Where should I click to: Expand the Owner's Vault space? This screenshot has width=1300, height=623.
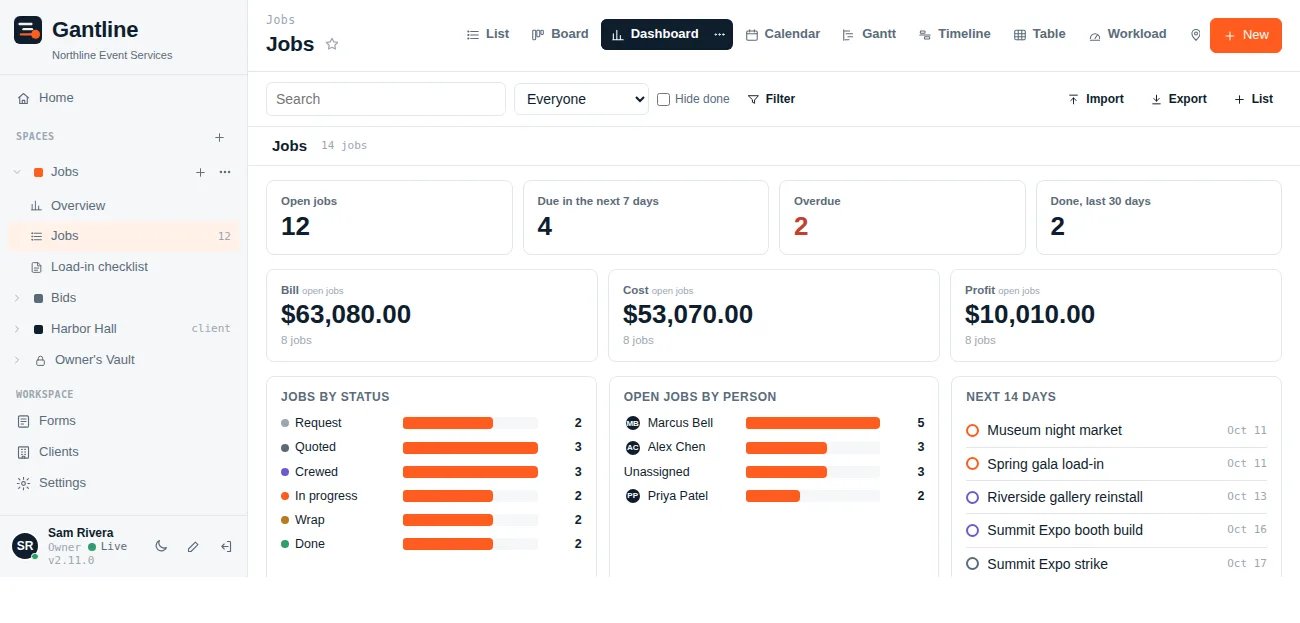pos(17,360)
